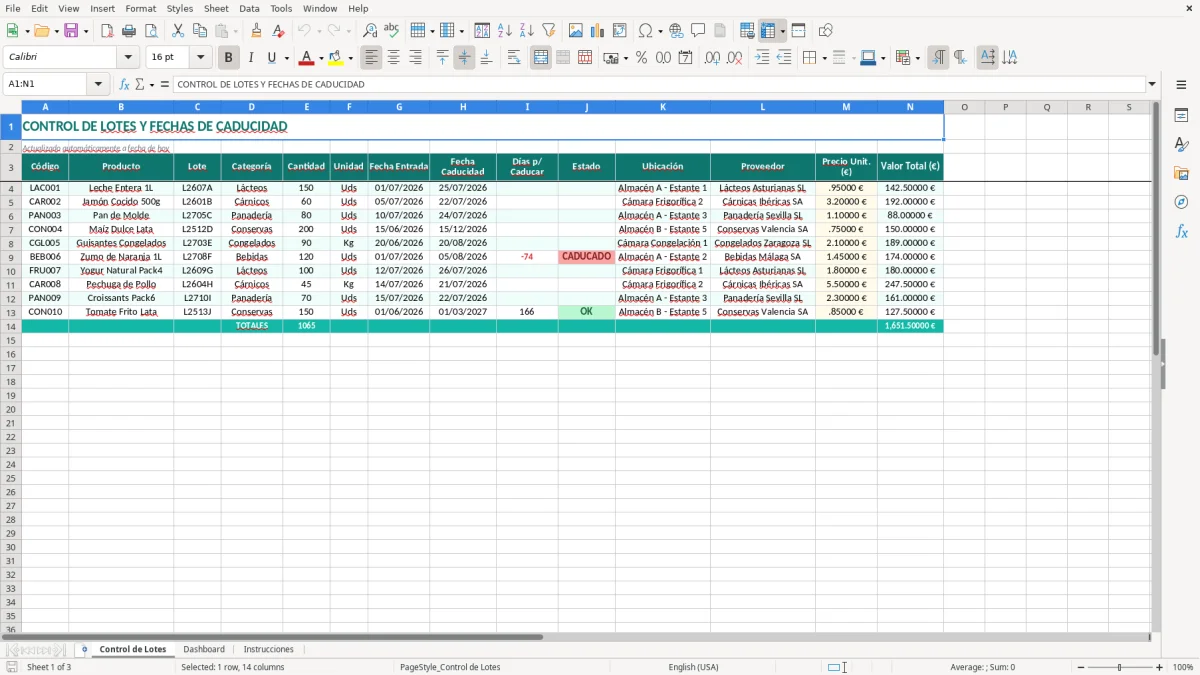Insert hyperlink icon

coord(676,31)
